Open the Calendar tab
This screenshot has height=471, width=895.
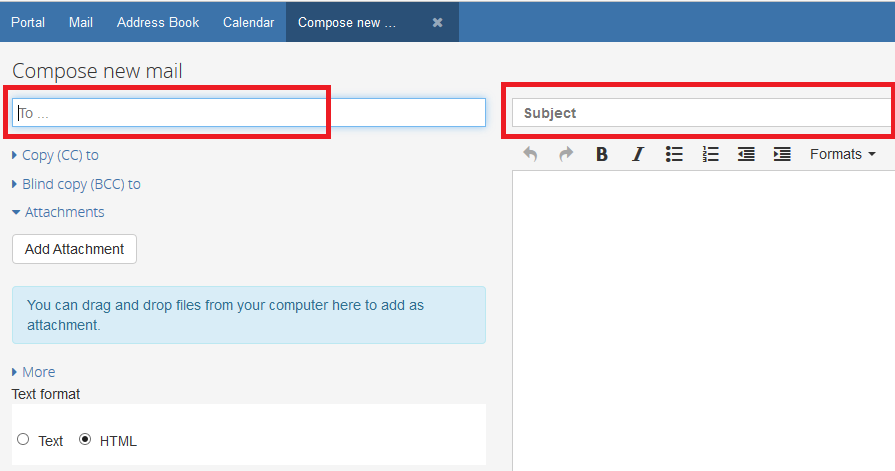[x=248, y=22]
